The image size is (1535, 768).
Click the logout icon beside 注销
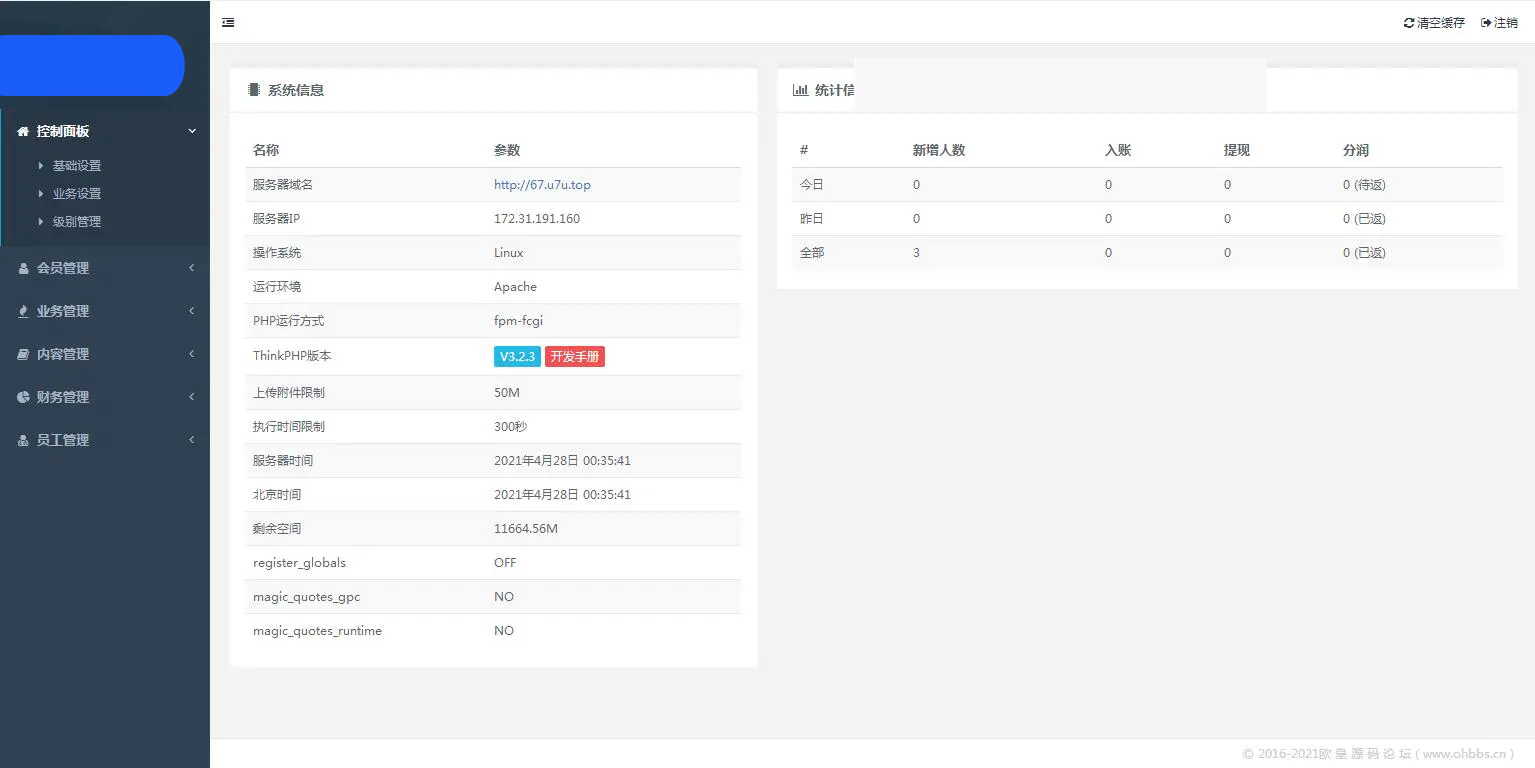[x=1486, y=23]
